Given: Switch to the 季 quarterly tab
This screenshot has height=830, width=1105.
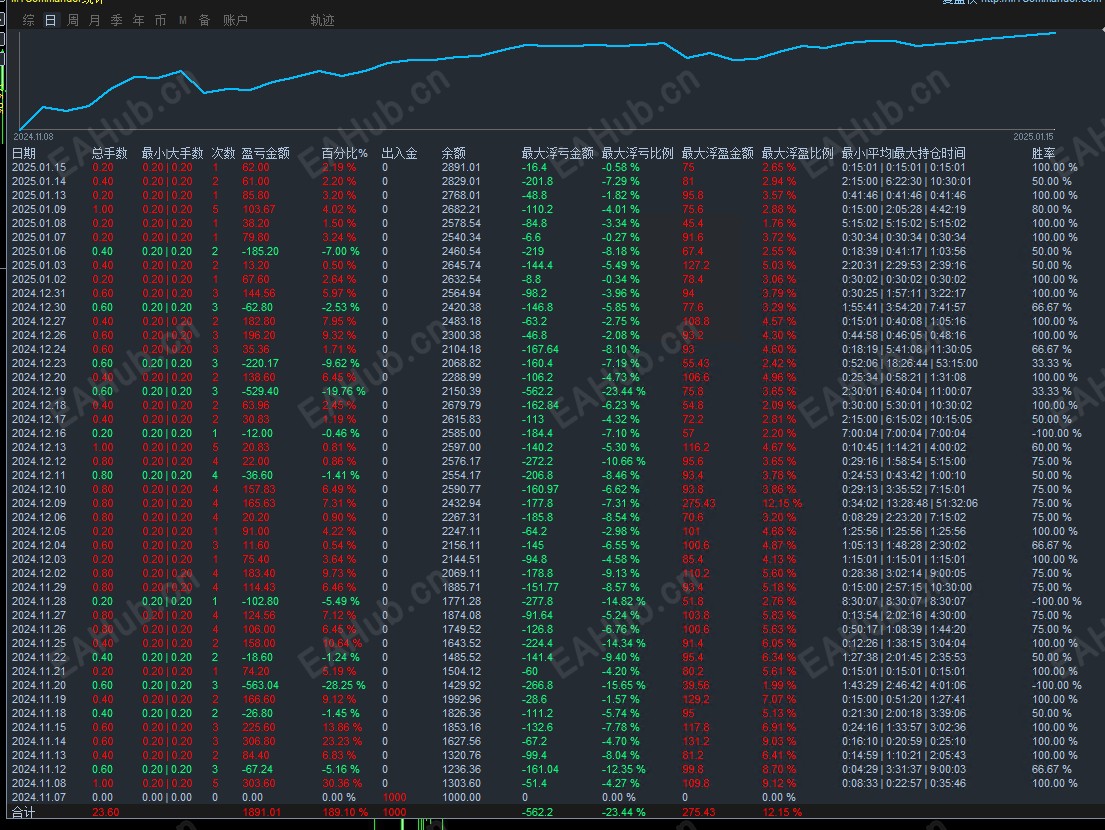Looking at the screenshot, I should tap(116, 20).
